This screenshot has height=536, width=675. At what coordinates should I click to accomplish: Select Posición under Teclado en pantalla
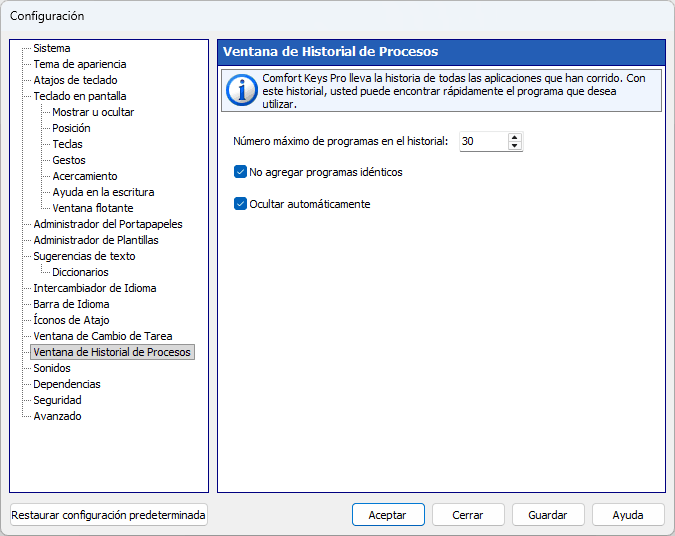click(71, 128)
